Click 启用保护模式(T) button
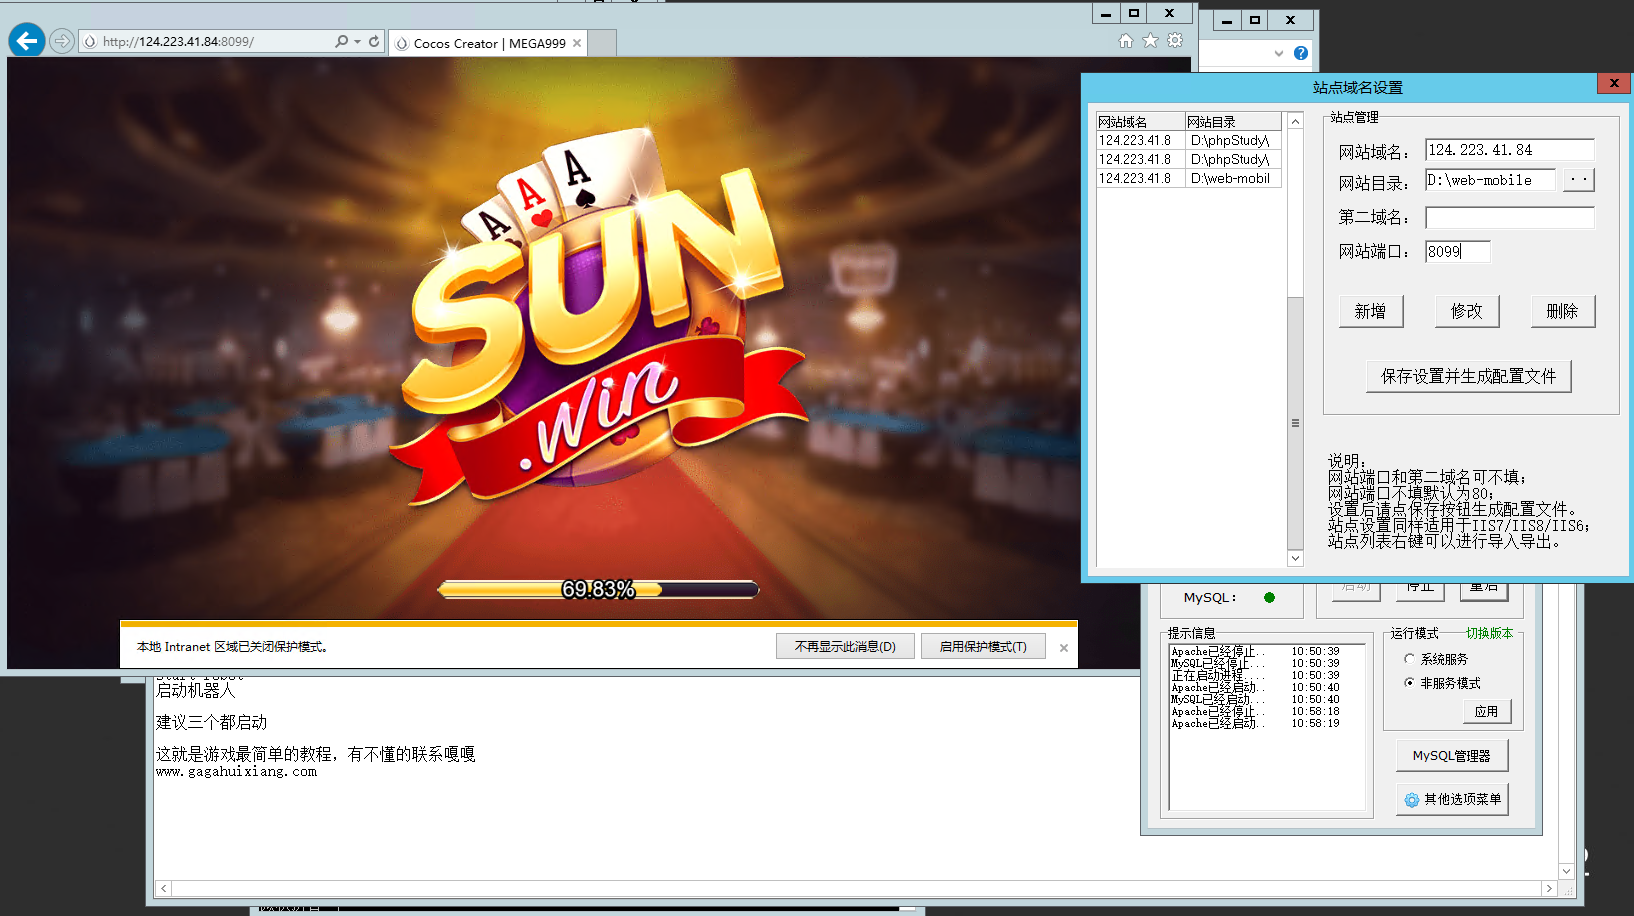The width and height of the screenshot is (1634, 916). [983, 647]
